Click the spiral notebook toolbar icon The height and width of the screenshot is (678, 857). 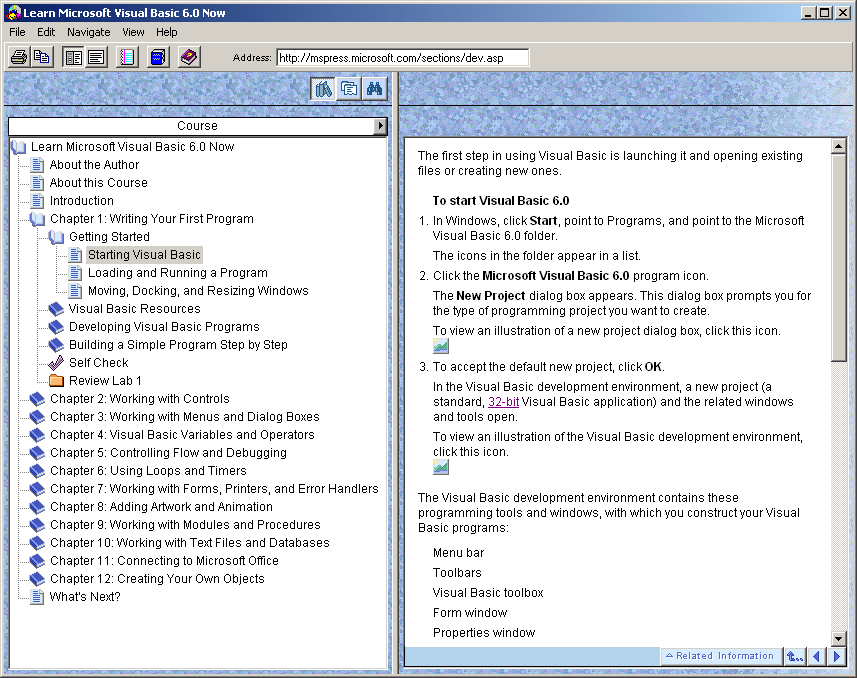[127, 57]
